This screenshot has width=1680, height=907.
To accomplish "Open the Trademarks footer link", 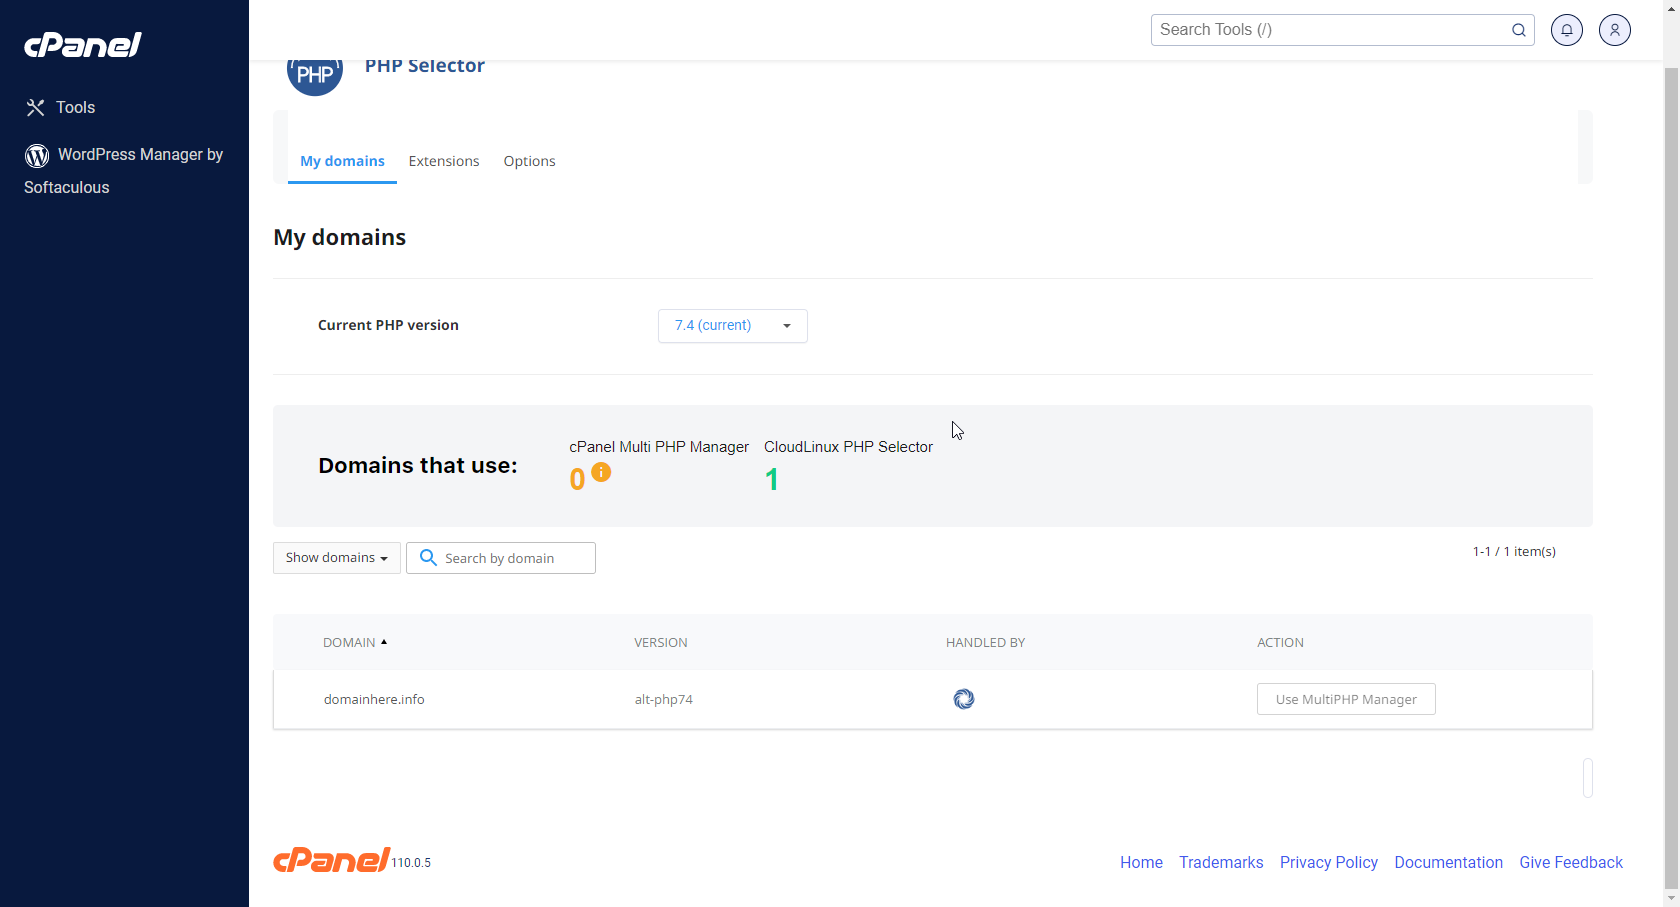I will point(1221,862).
